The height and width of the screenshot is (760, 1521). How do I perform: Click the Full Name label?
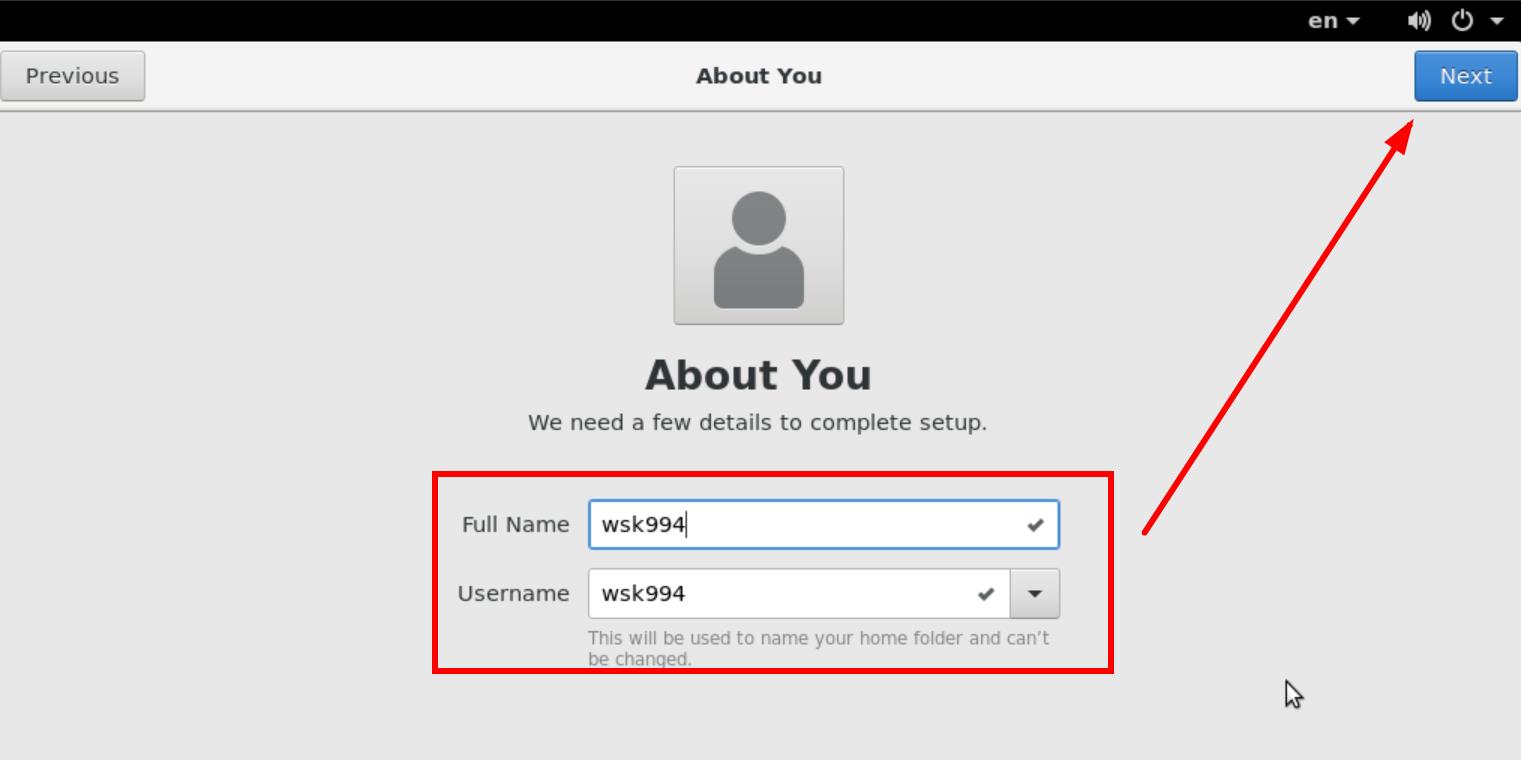tap(515, 525)
